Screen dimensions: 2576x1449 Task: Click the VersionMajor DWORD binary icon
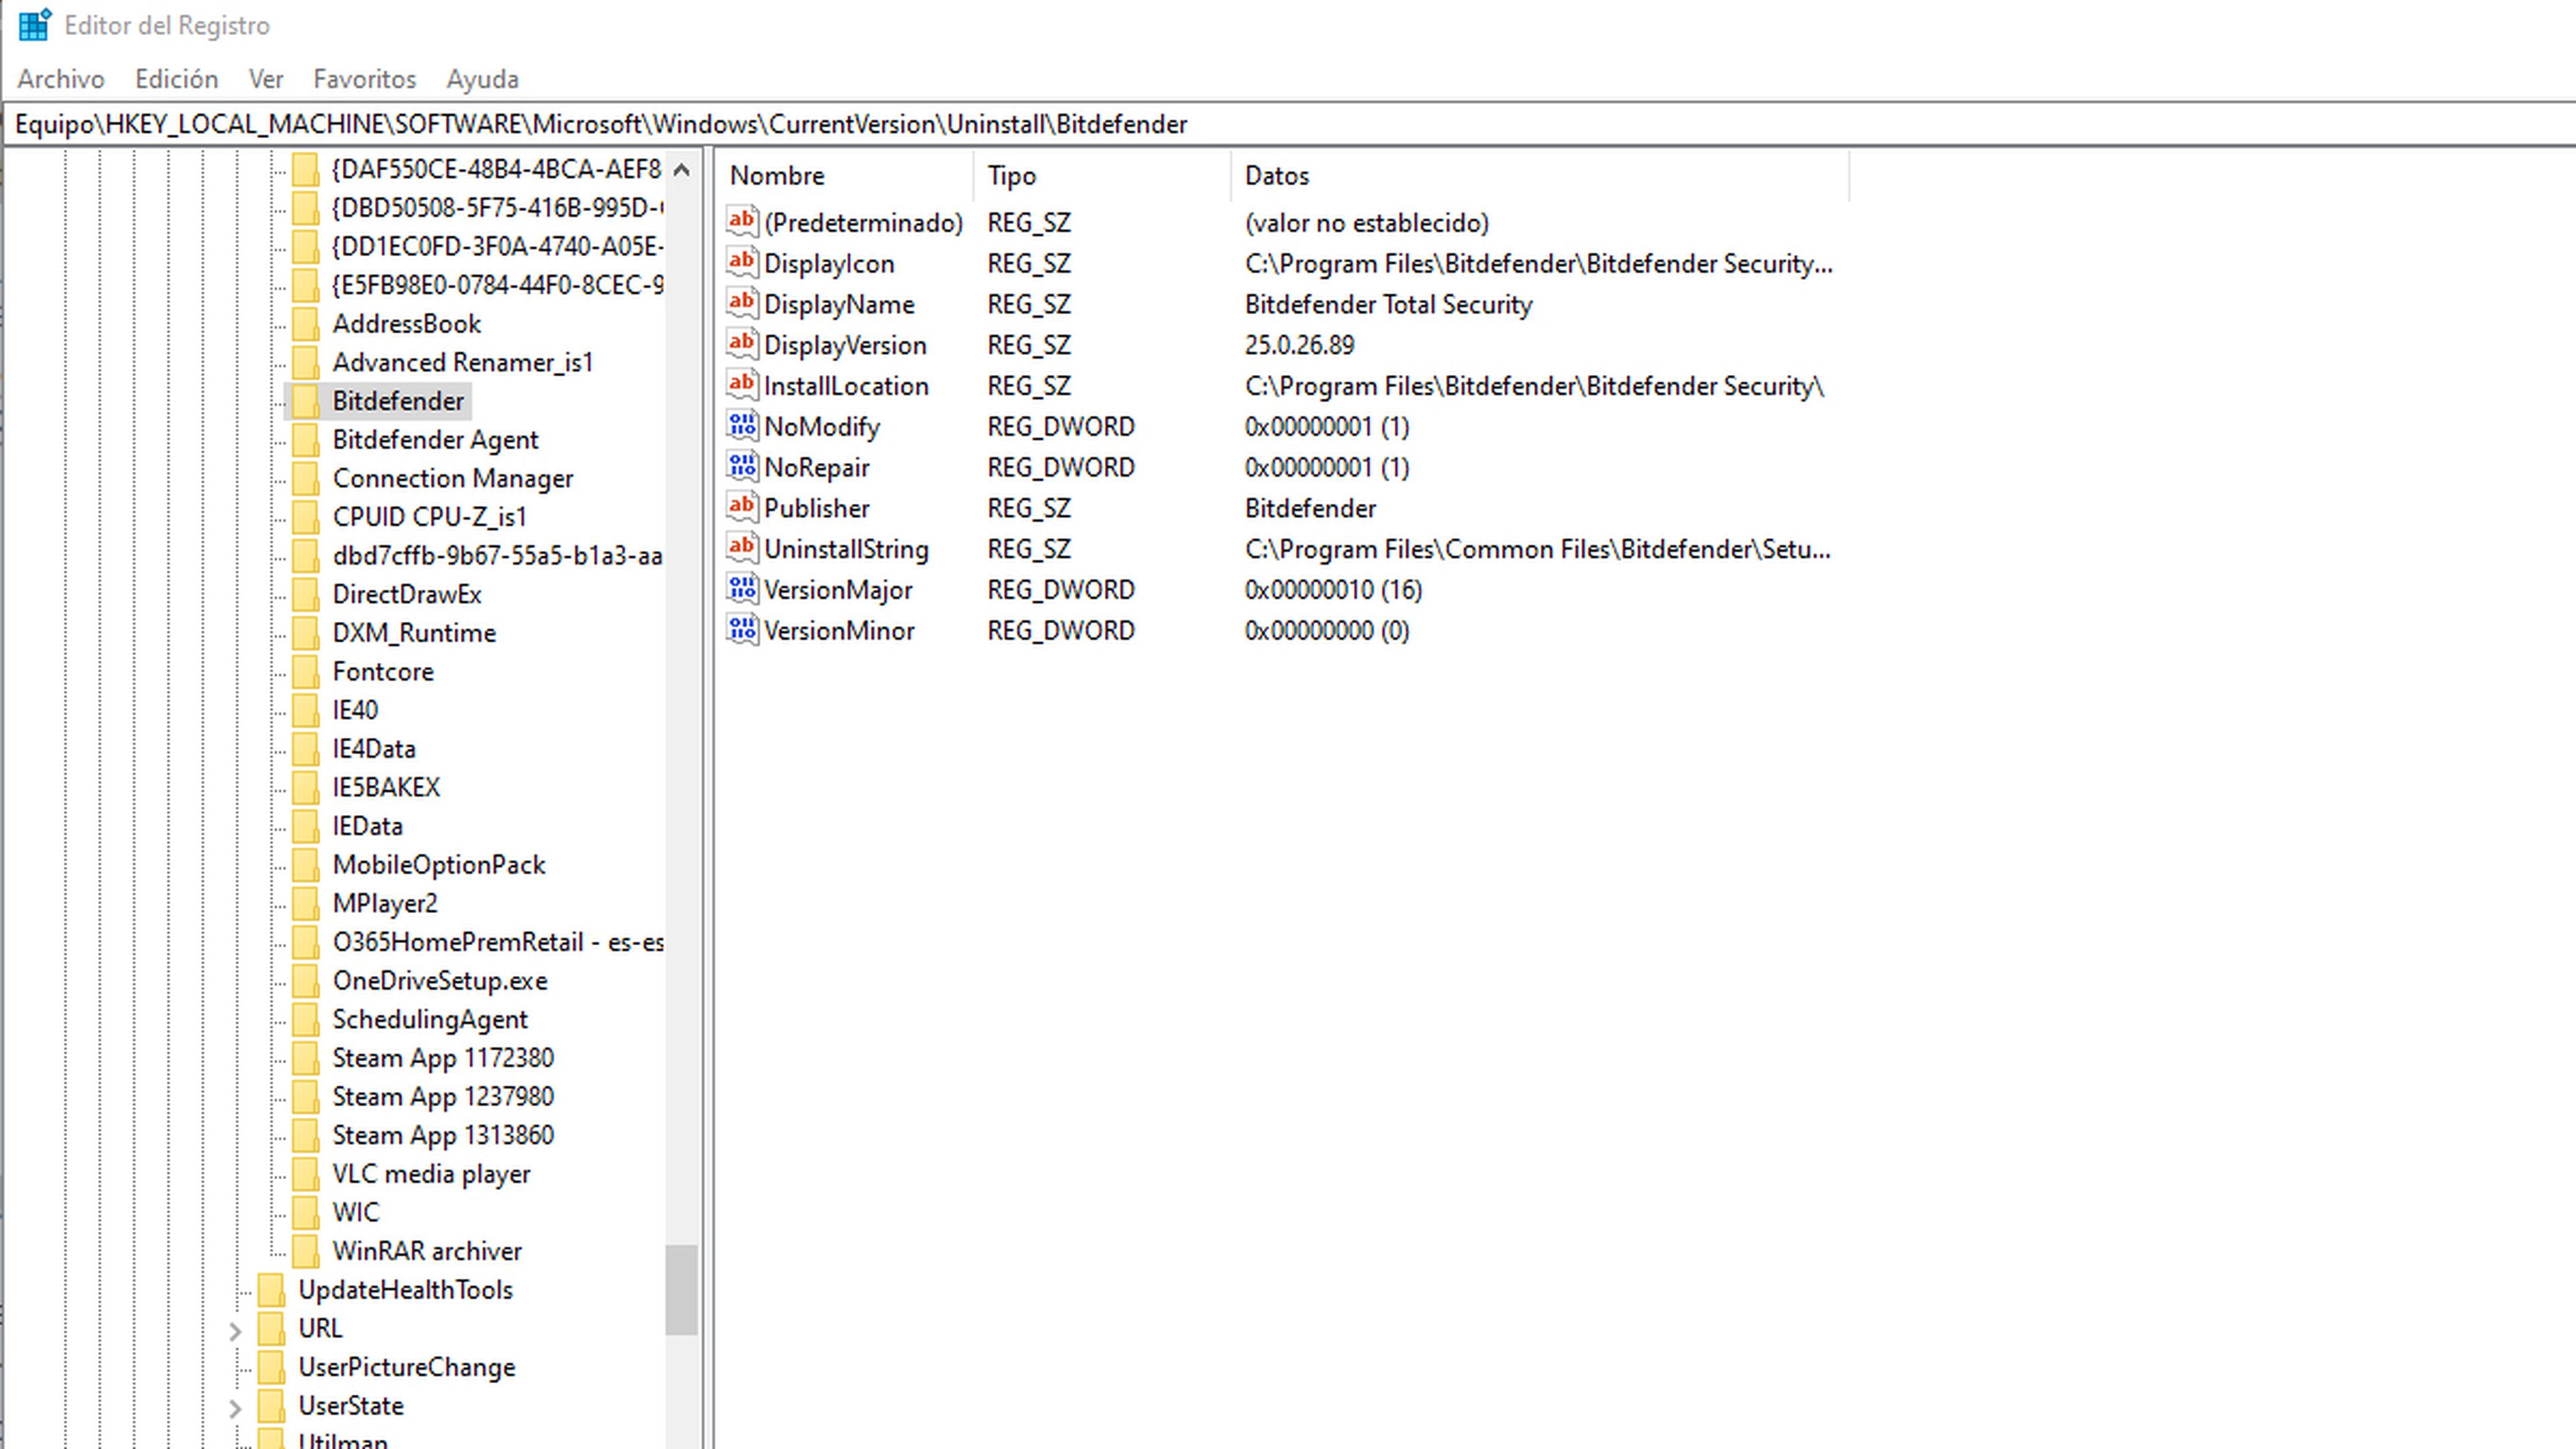point(742,589)
